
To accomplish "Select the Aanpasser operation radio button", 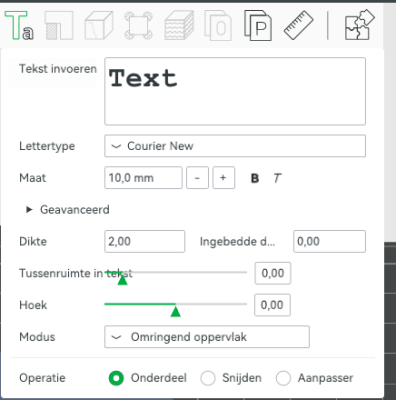I will [283, 378].
